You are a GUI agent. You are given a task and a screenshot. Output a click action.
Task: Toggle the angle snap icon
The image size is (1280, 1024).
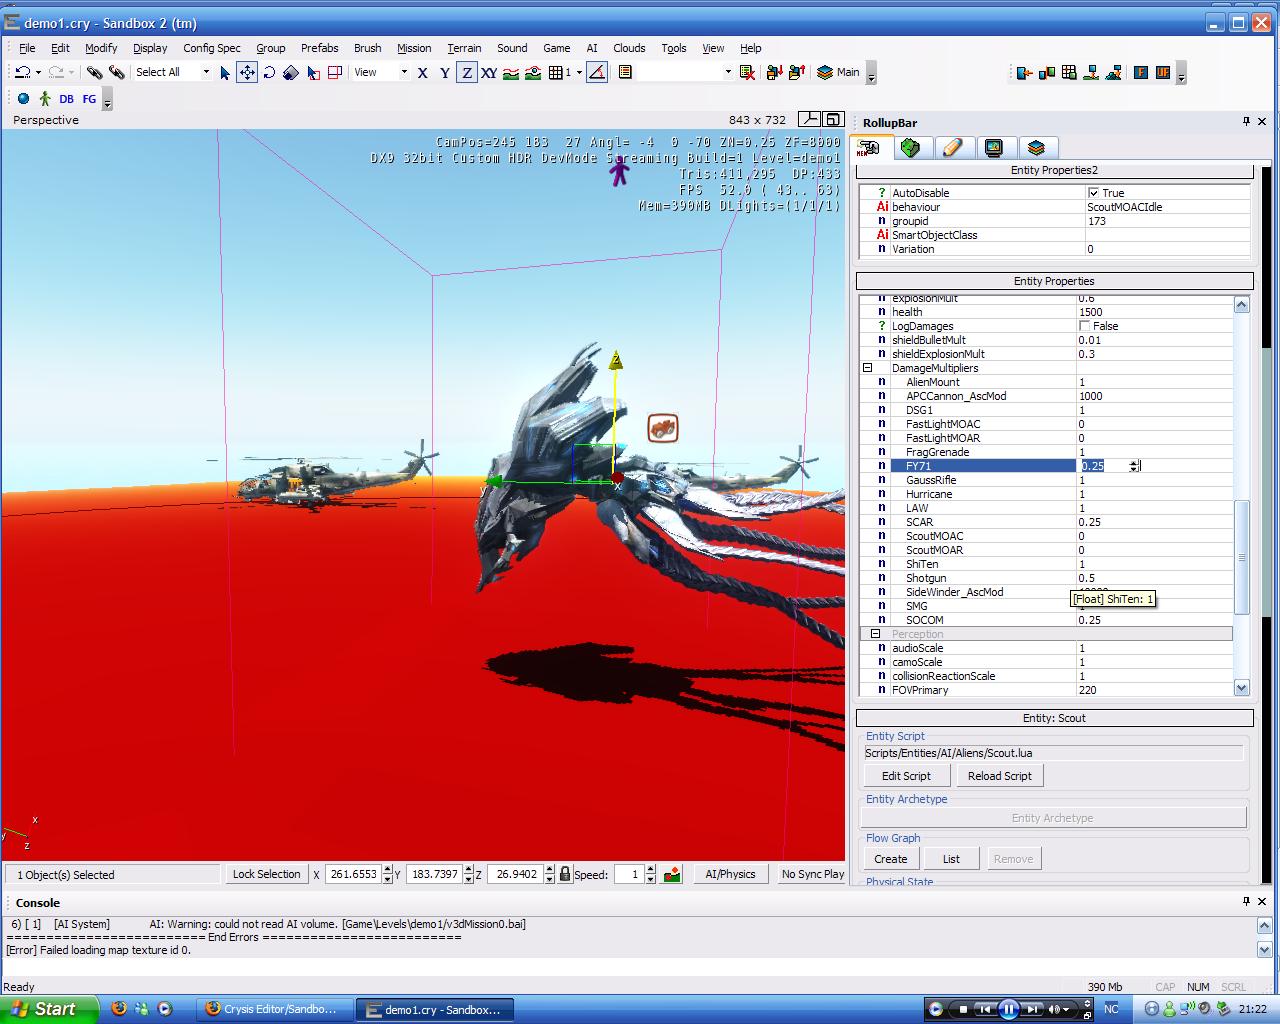pyautogui.click(x=597, y=72)
